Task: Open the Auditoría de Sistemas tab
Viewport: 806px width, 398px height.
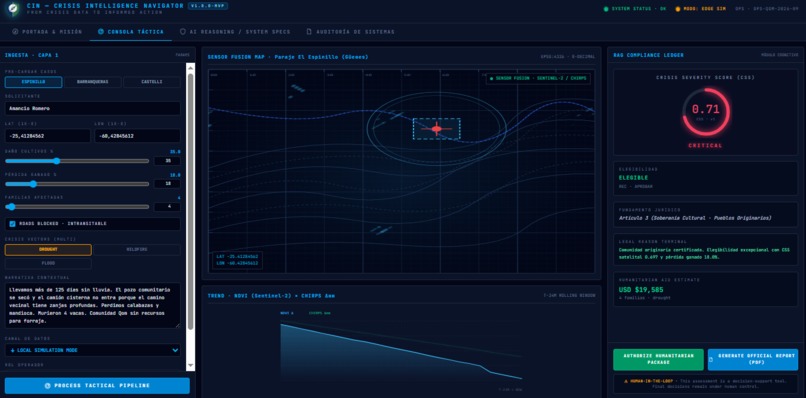Action: pyautogui.click(x=351, y=32)
